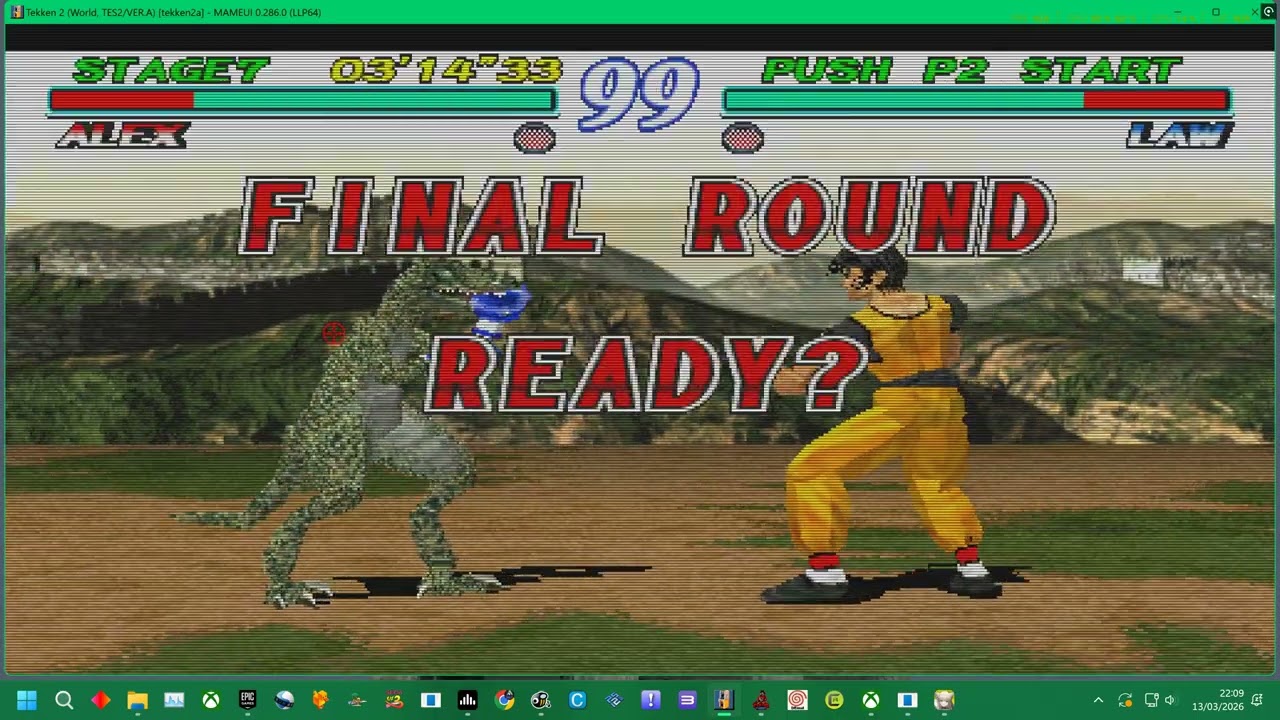Launch Google Chrome from taskbar
Viewport: 1280px width, 720px height.
pos(504,700)
